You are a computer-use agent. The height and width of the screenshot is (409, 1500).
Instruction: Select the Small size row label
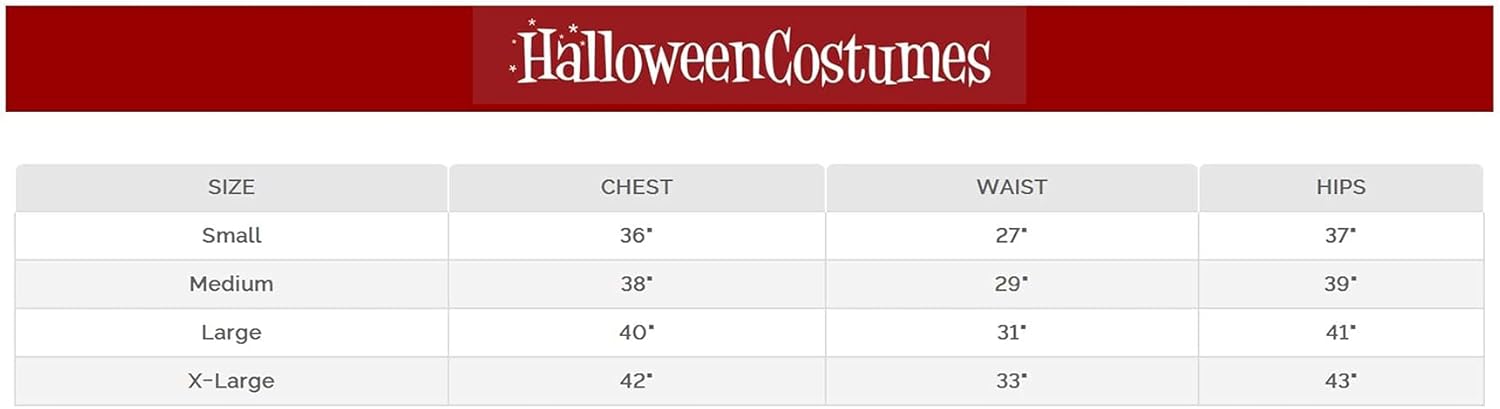231,236
